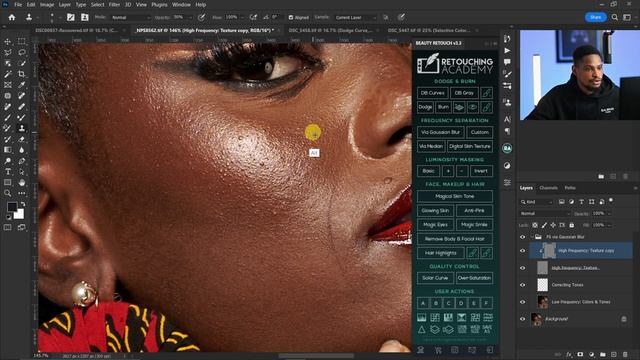Open the background color swatch
Screen dimensions: 640x360
(x=19, y=213)
